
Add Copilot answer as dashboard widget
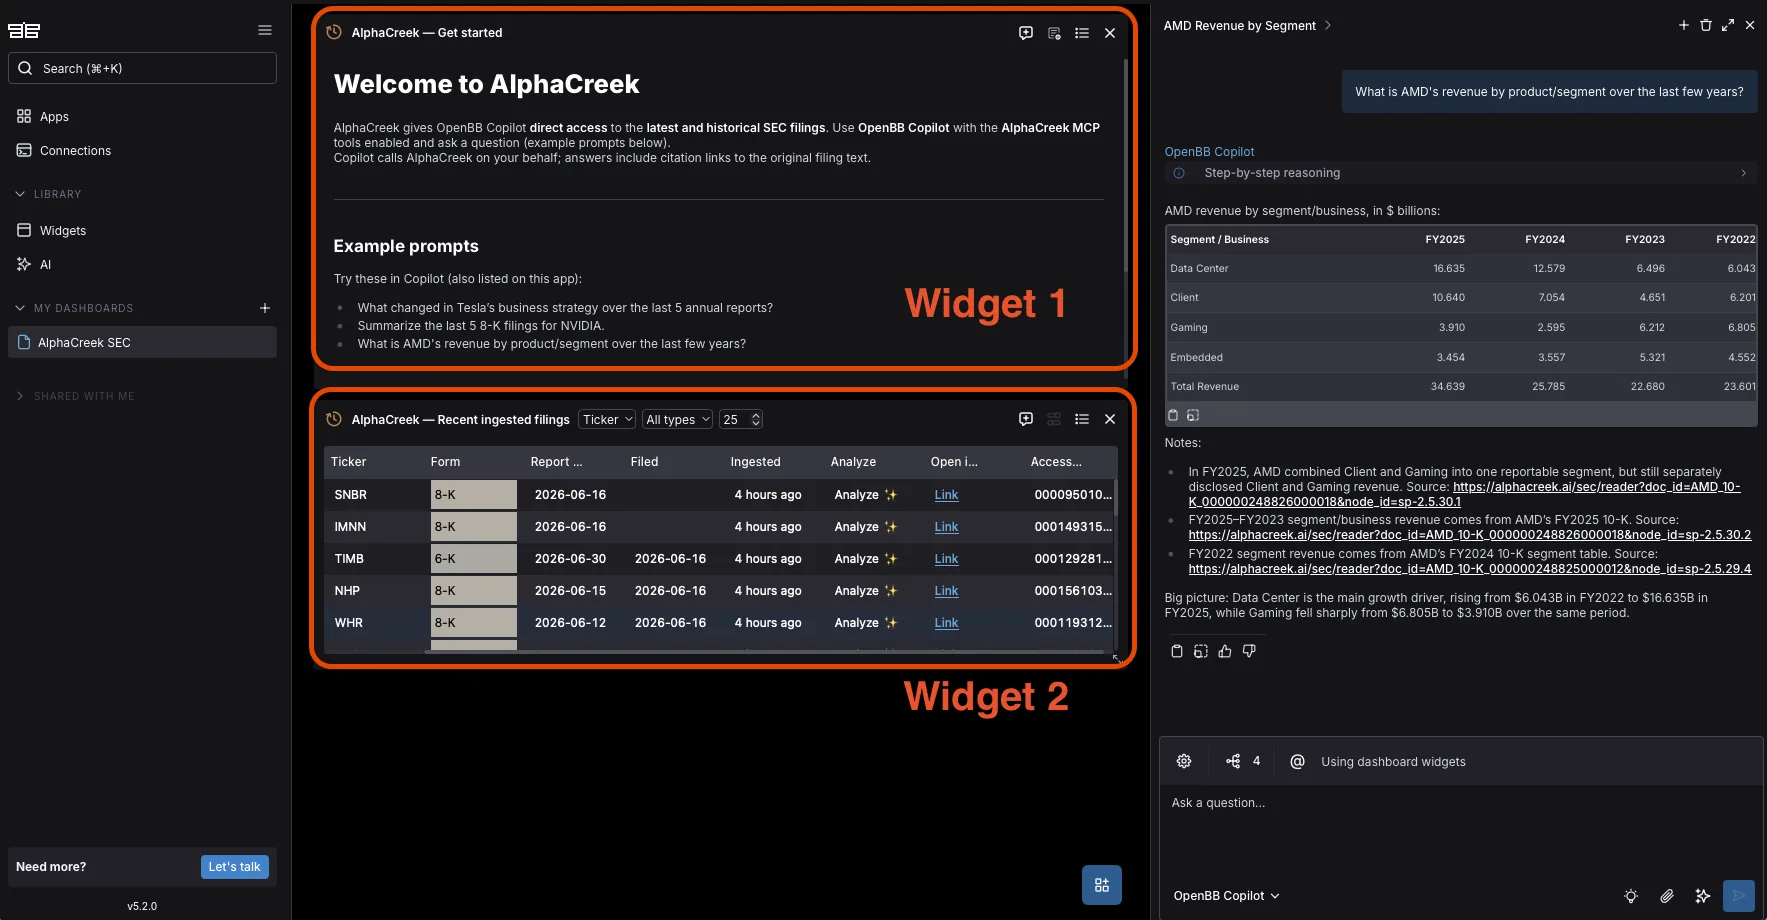click(1201, 651)
